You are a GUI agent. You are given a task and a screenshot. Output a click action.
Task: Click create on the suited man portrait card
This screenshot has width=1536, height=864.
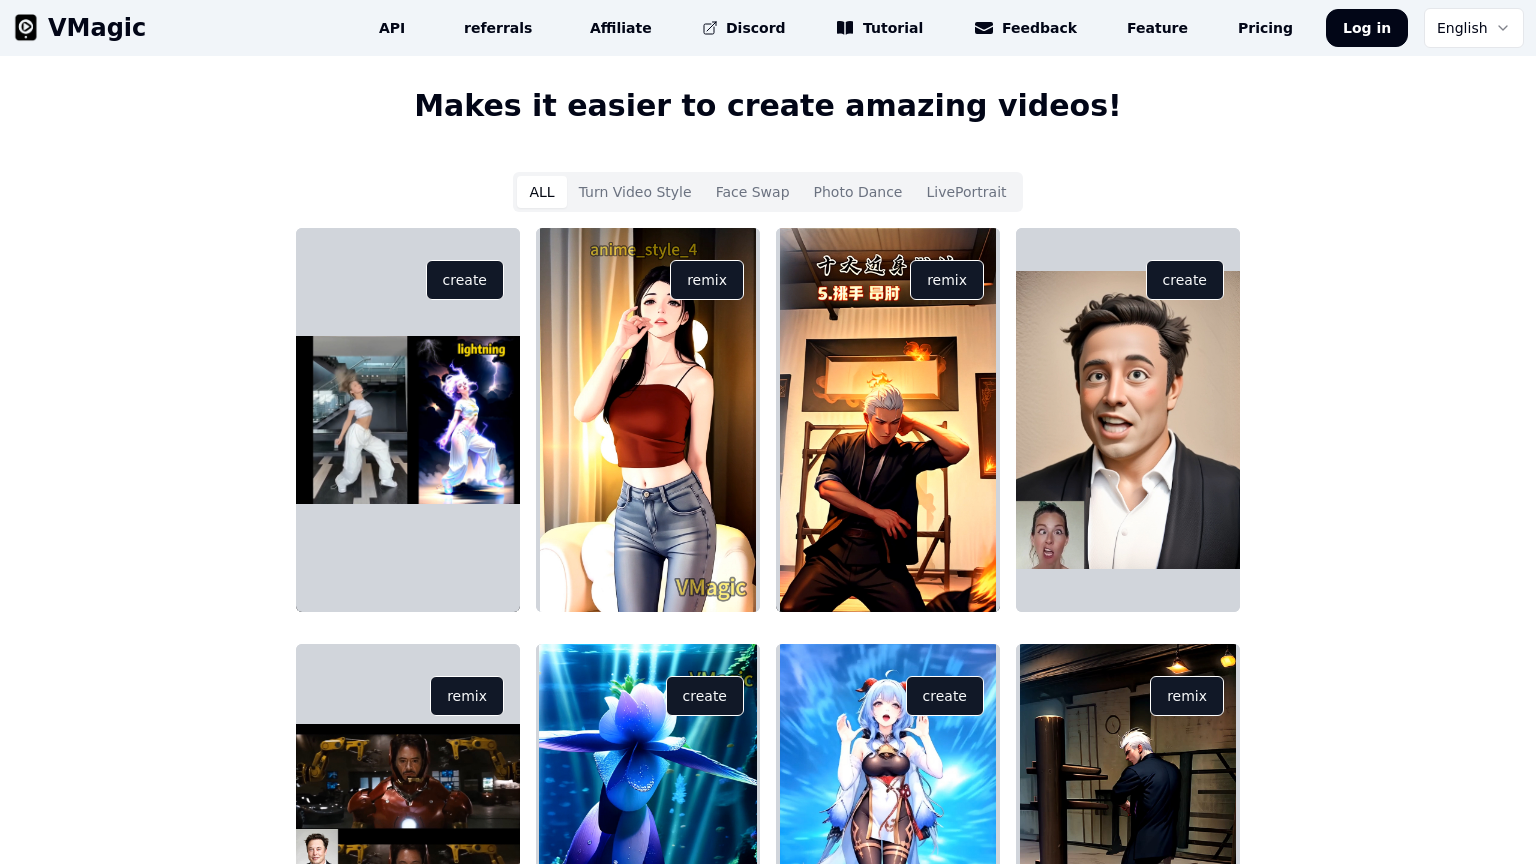point(1184,280)
